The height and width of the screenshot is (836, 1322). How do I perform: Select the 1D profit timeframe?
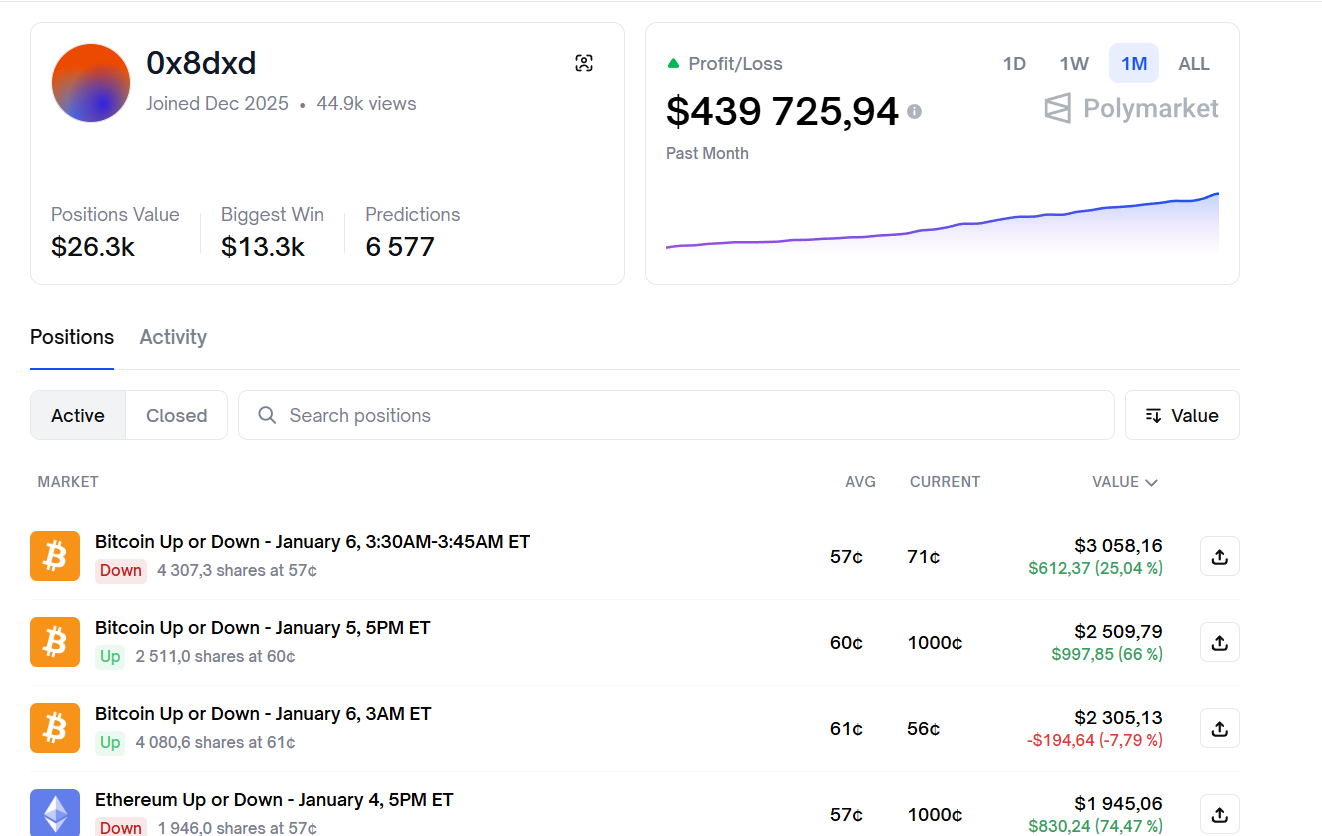1014,64
